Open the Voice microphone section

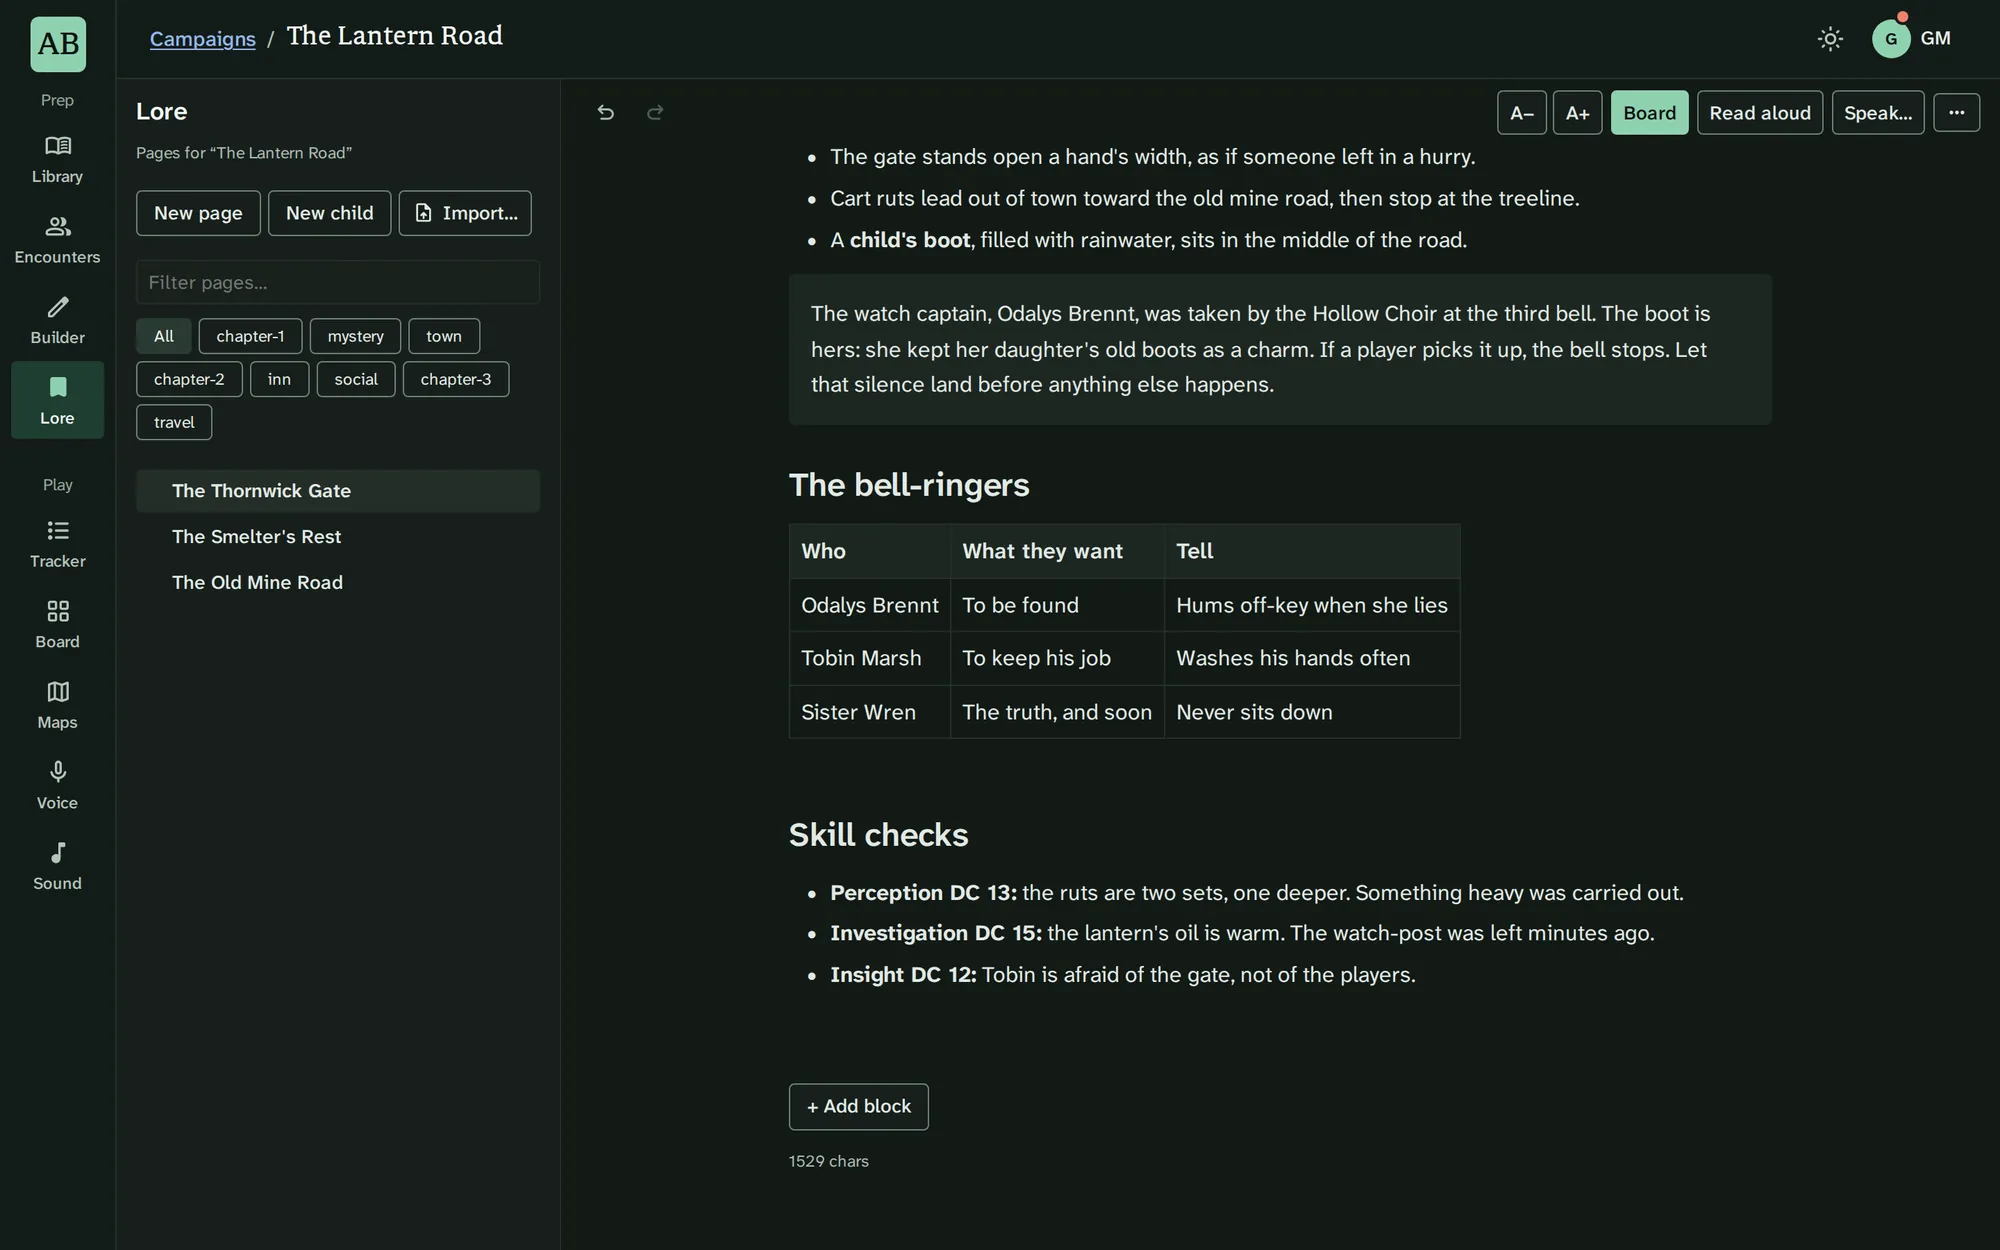pos(57,786)
